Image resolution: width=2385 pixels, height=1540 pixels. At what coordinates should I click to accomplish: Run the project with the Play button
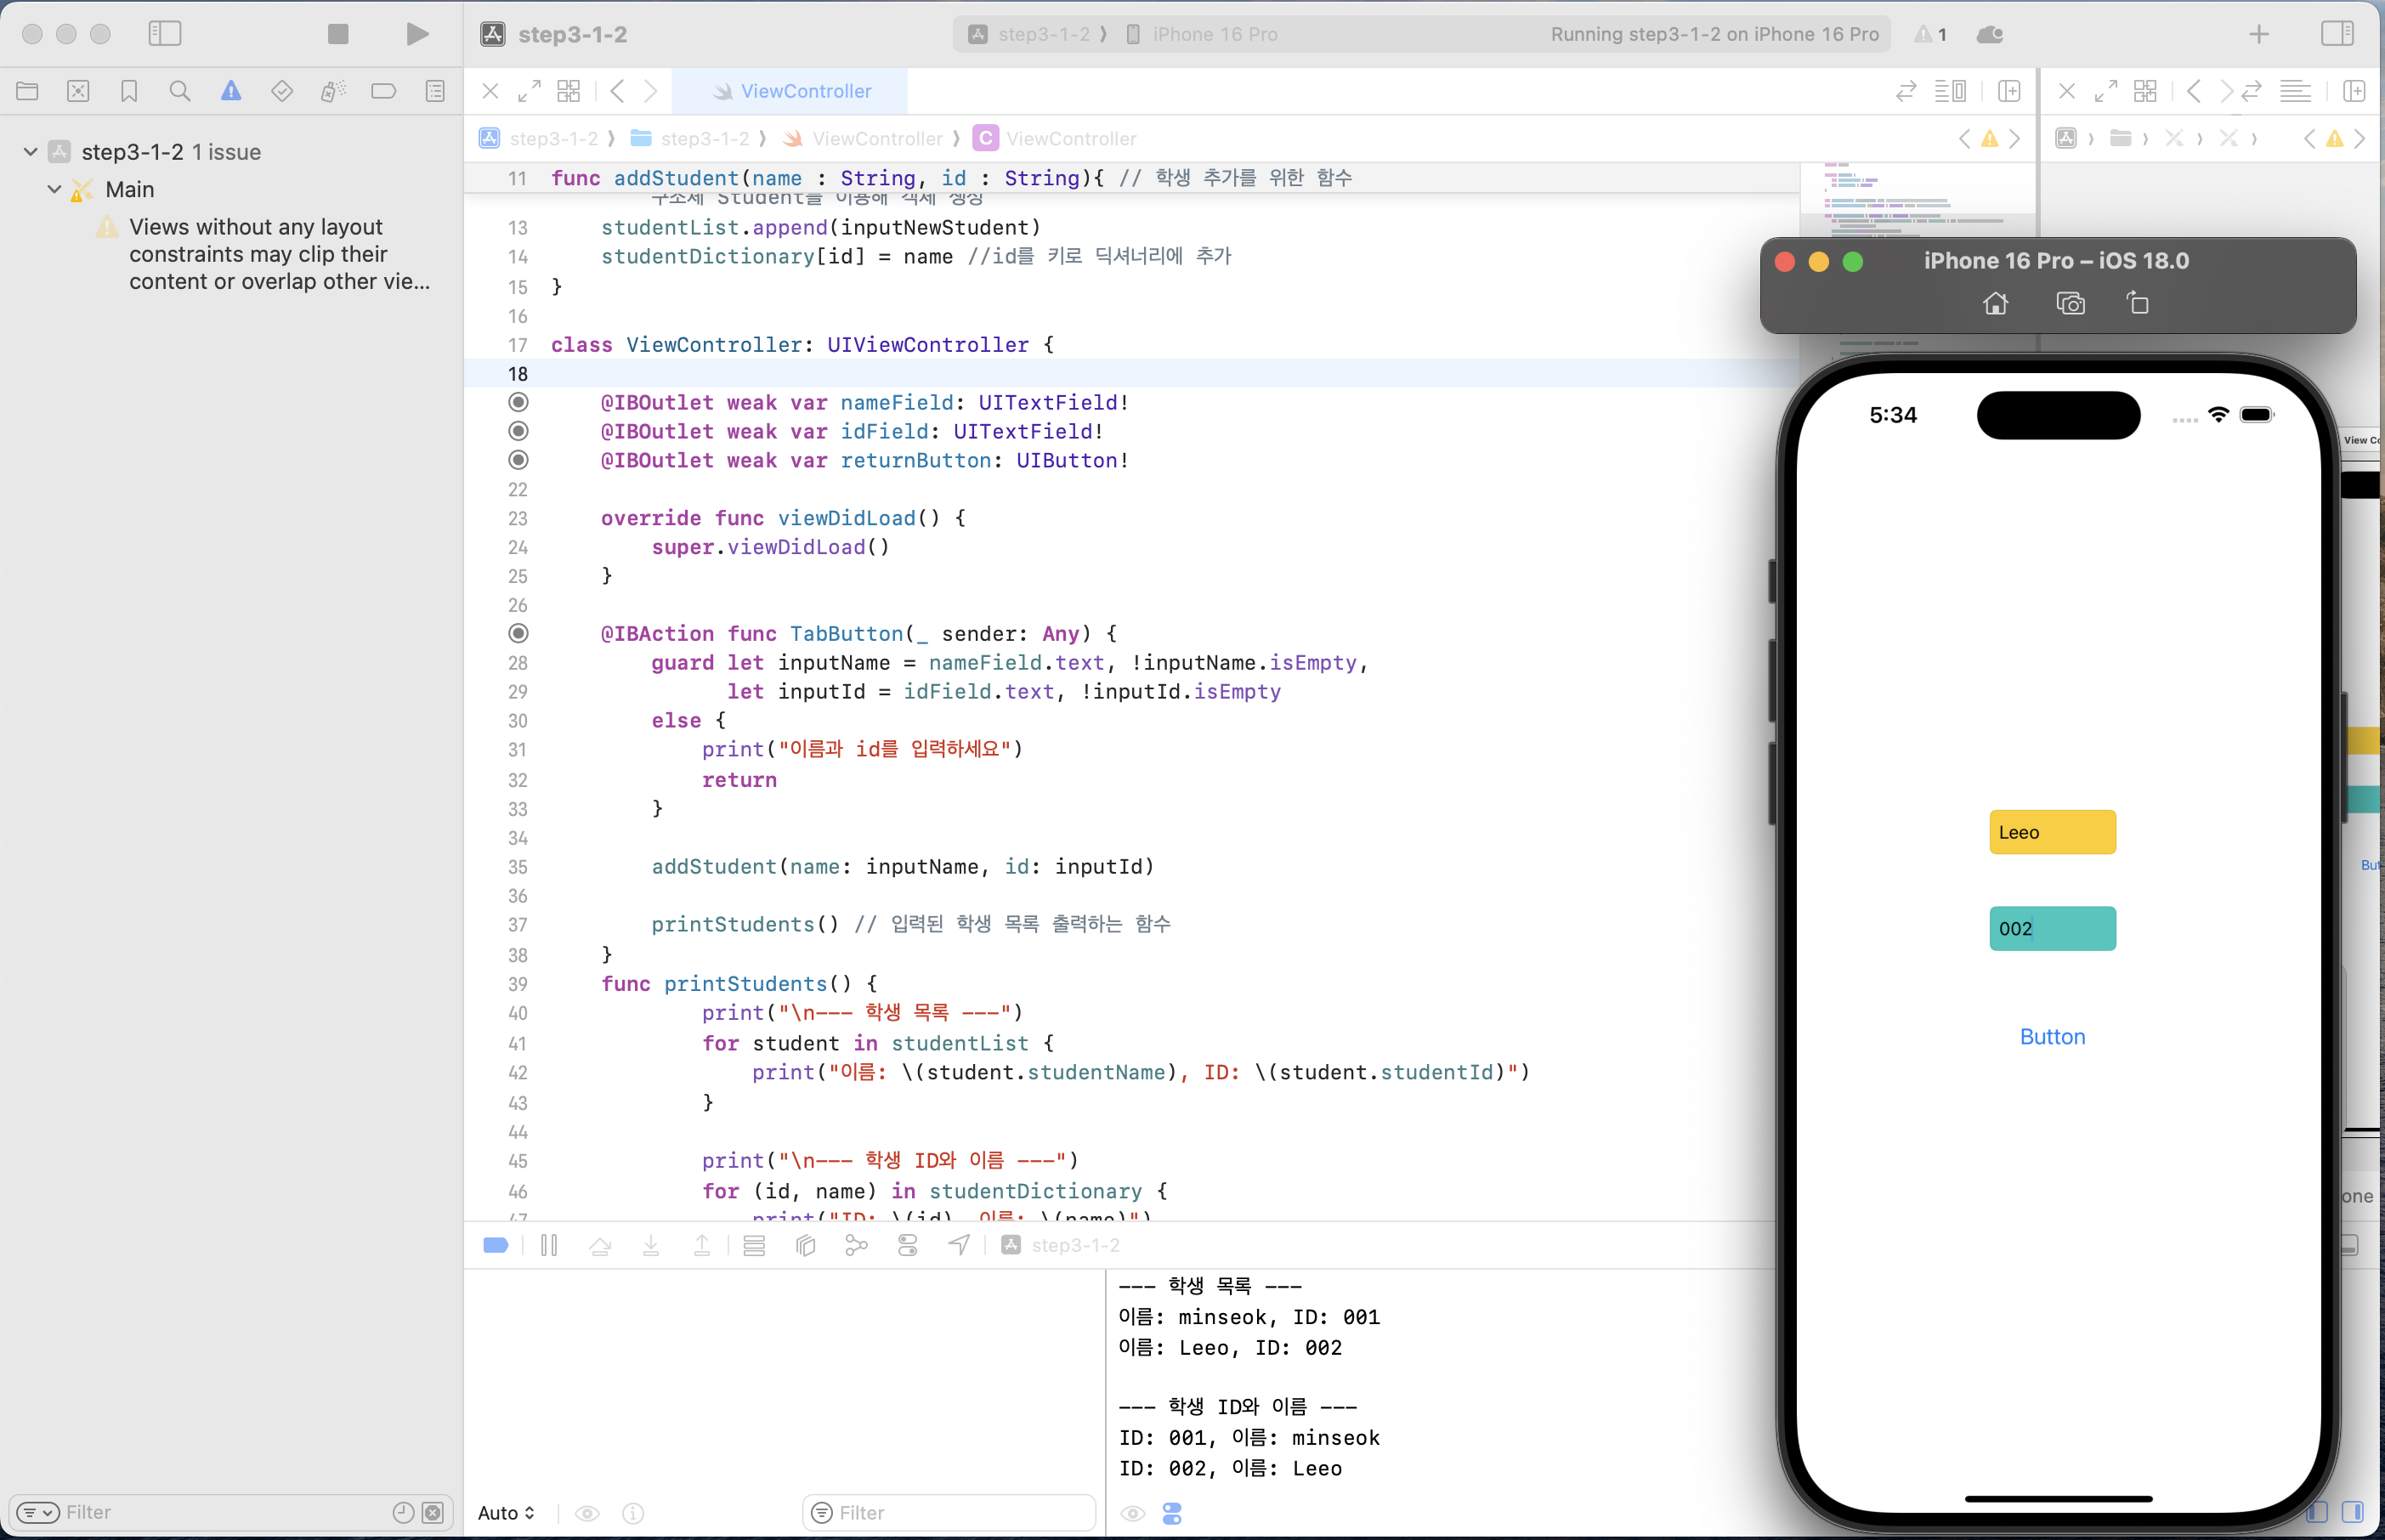417,34
